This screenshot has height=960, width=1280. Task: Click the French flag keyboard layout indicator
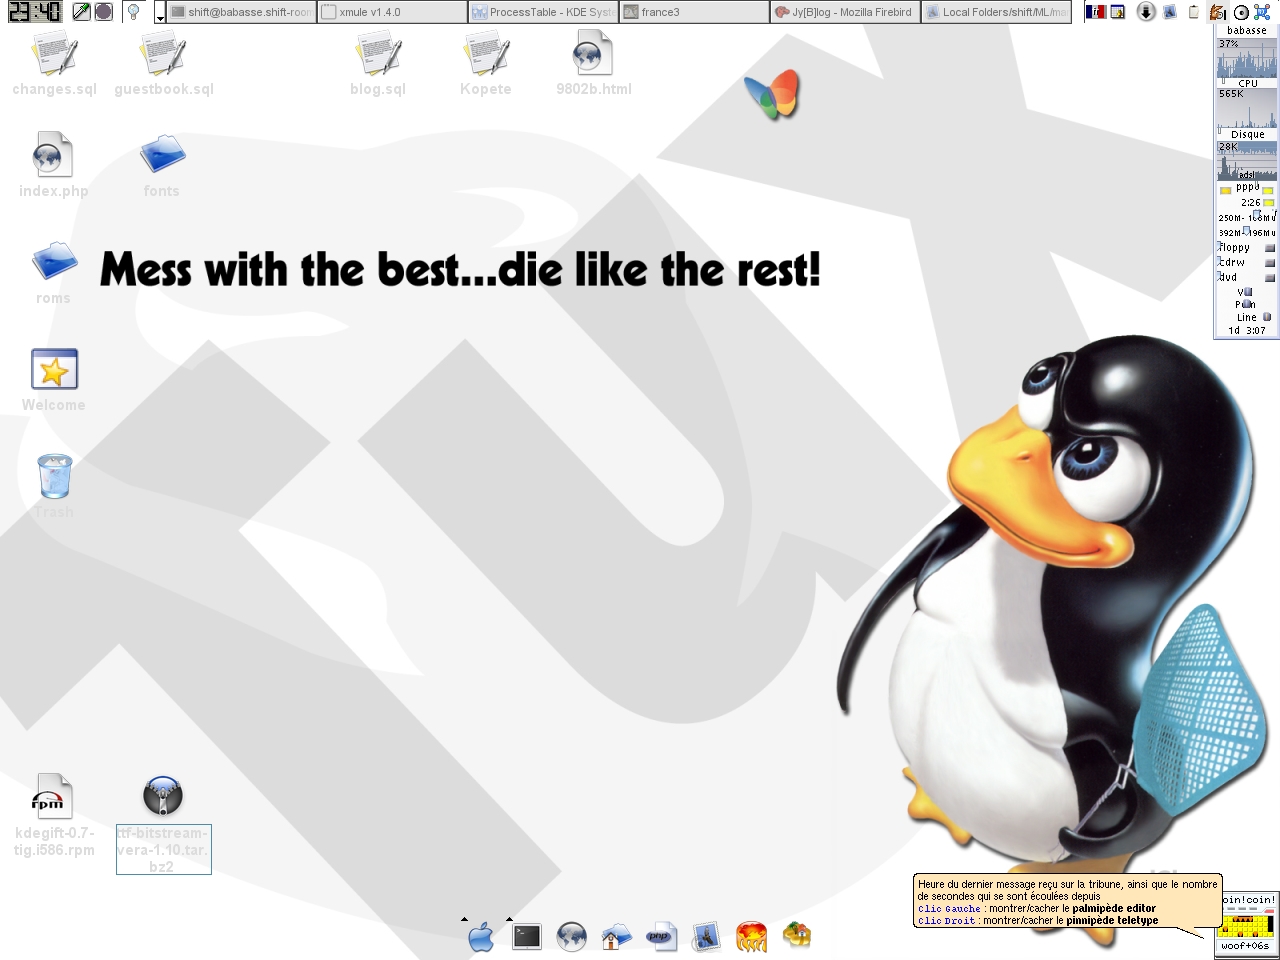[1096, 12]
